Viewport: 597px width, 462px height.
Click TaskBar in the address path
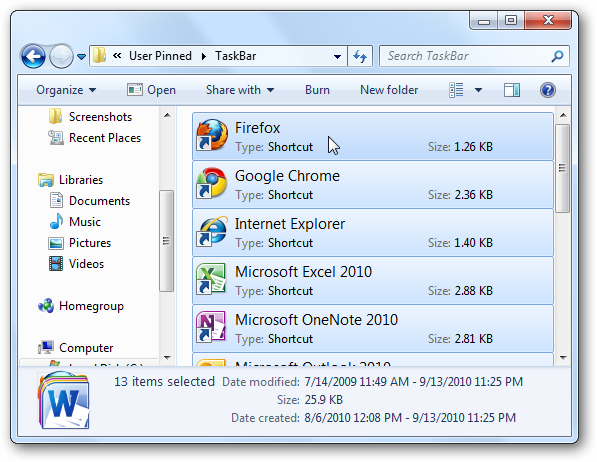tap(235, 56)
